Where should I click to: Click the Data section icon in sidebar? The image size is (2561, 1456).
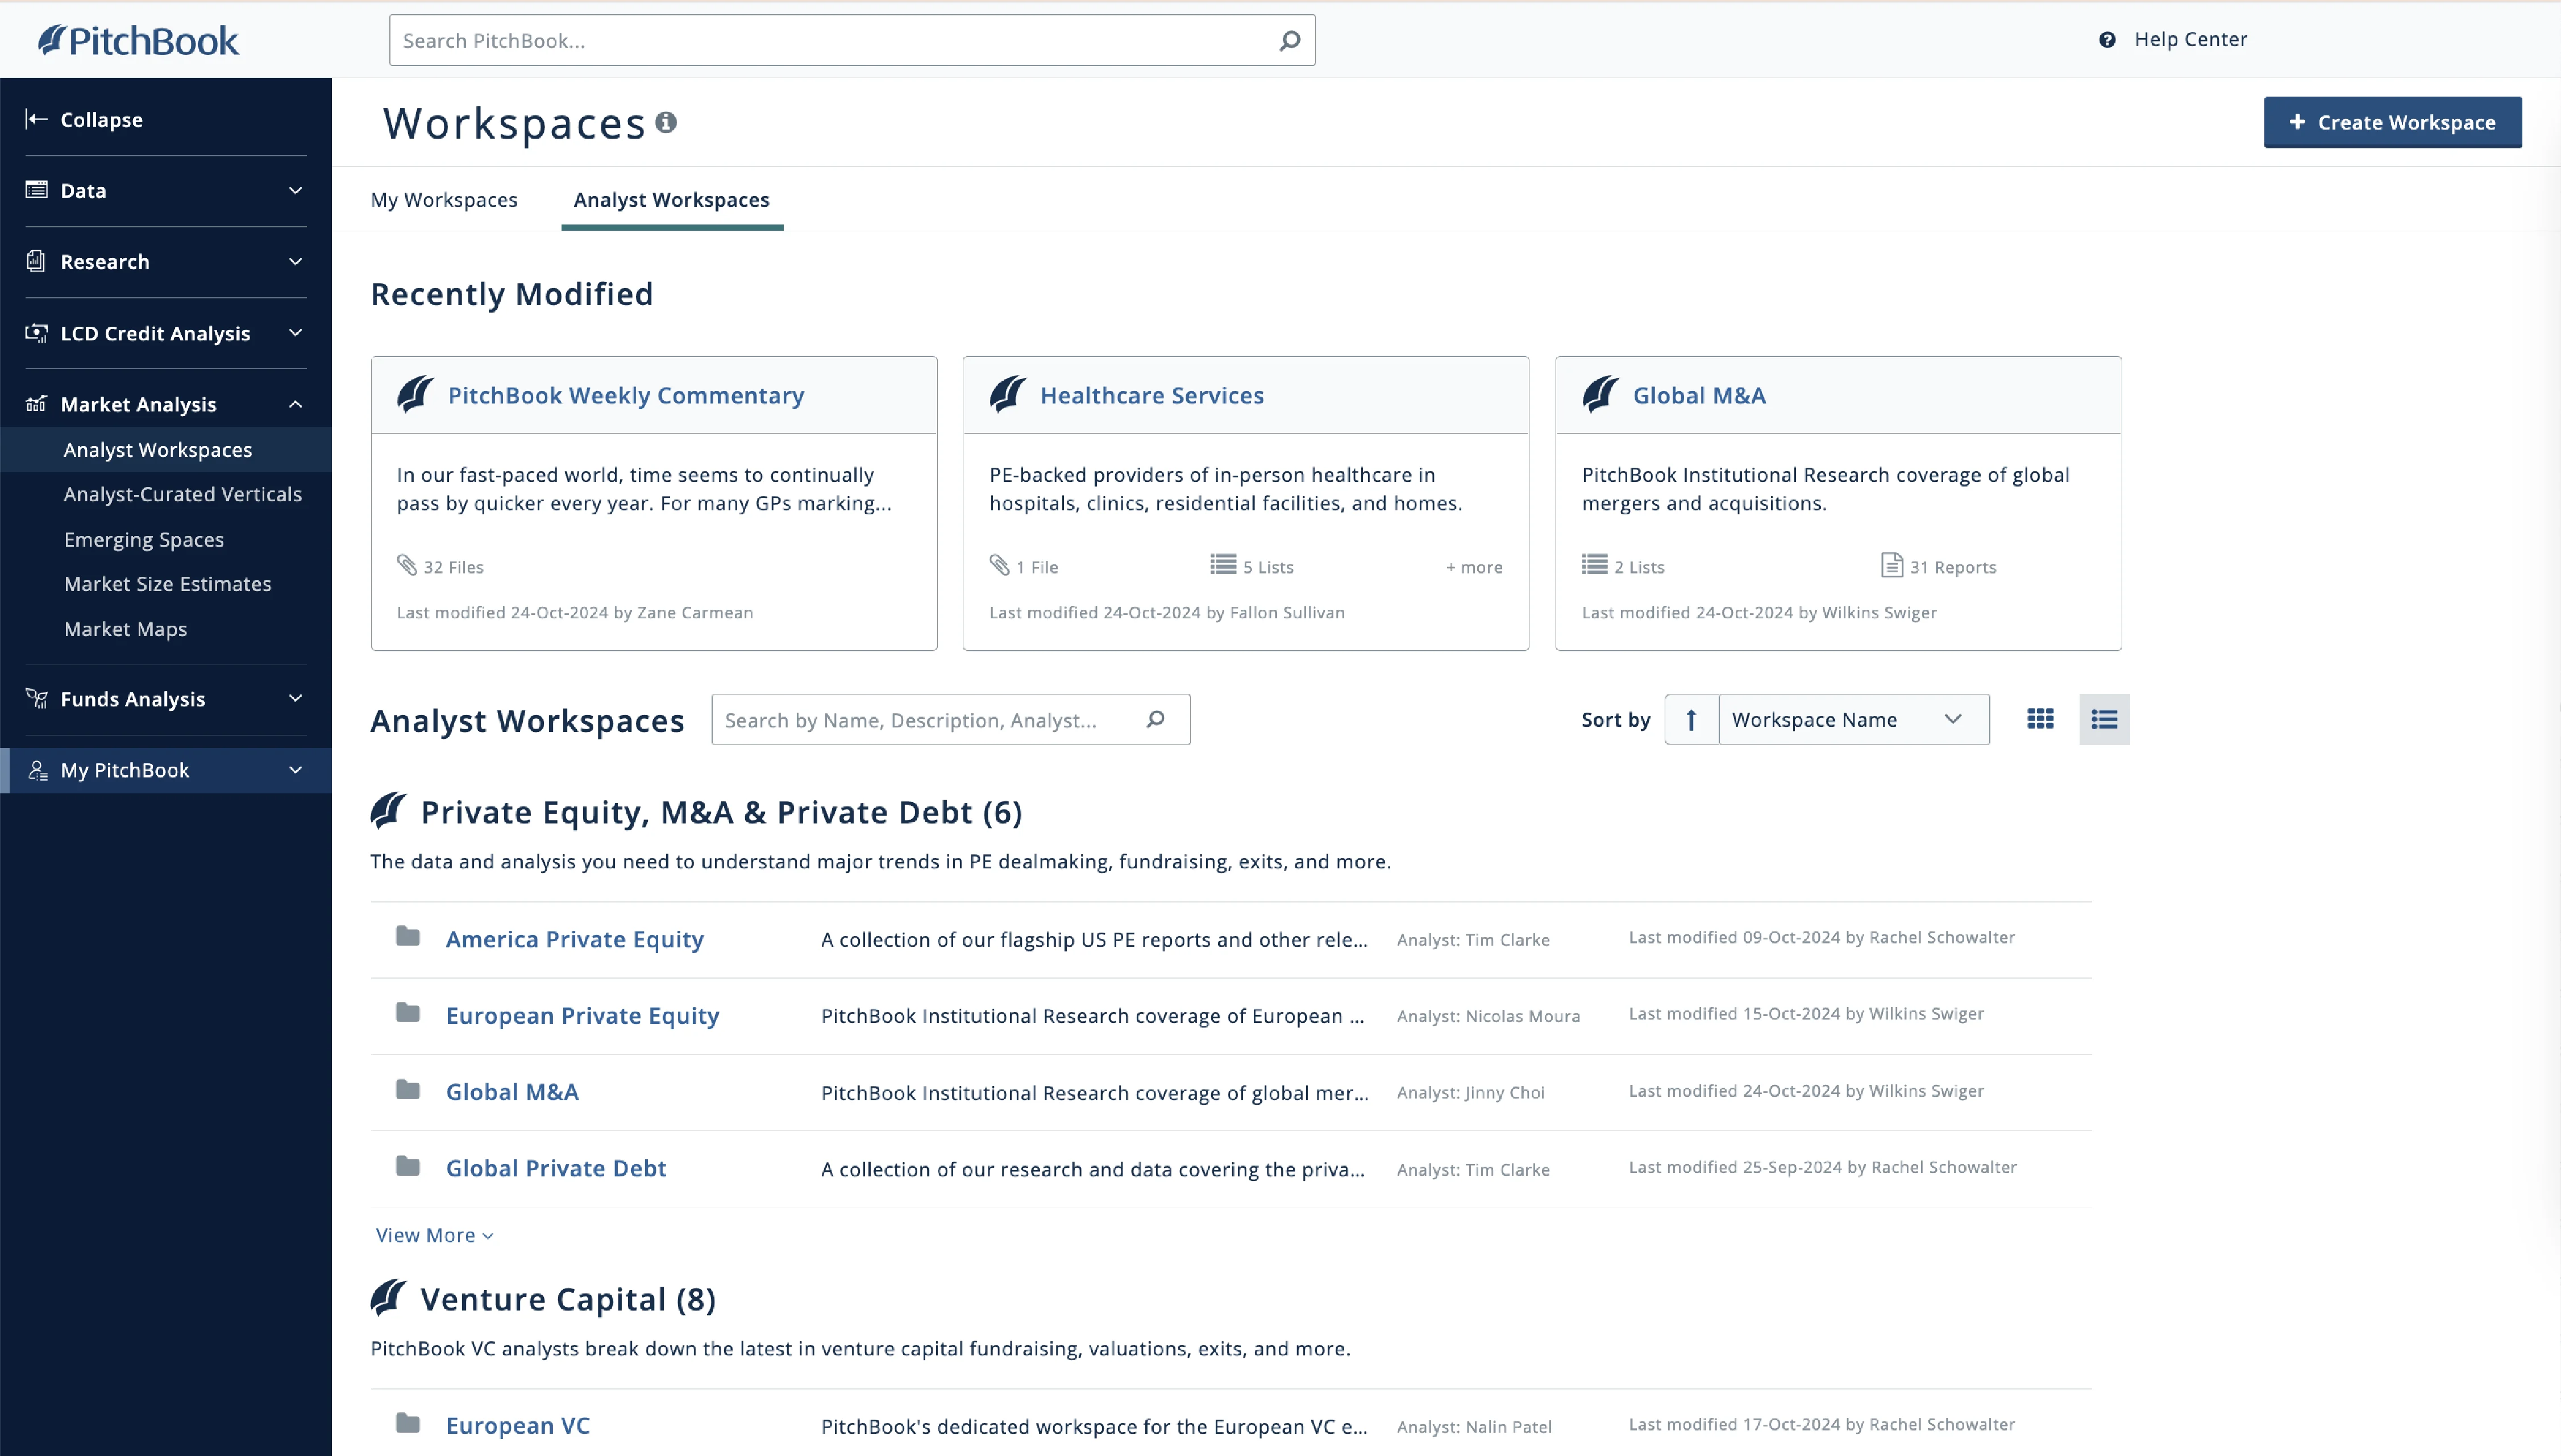click(x=37, y=190)
